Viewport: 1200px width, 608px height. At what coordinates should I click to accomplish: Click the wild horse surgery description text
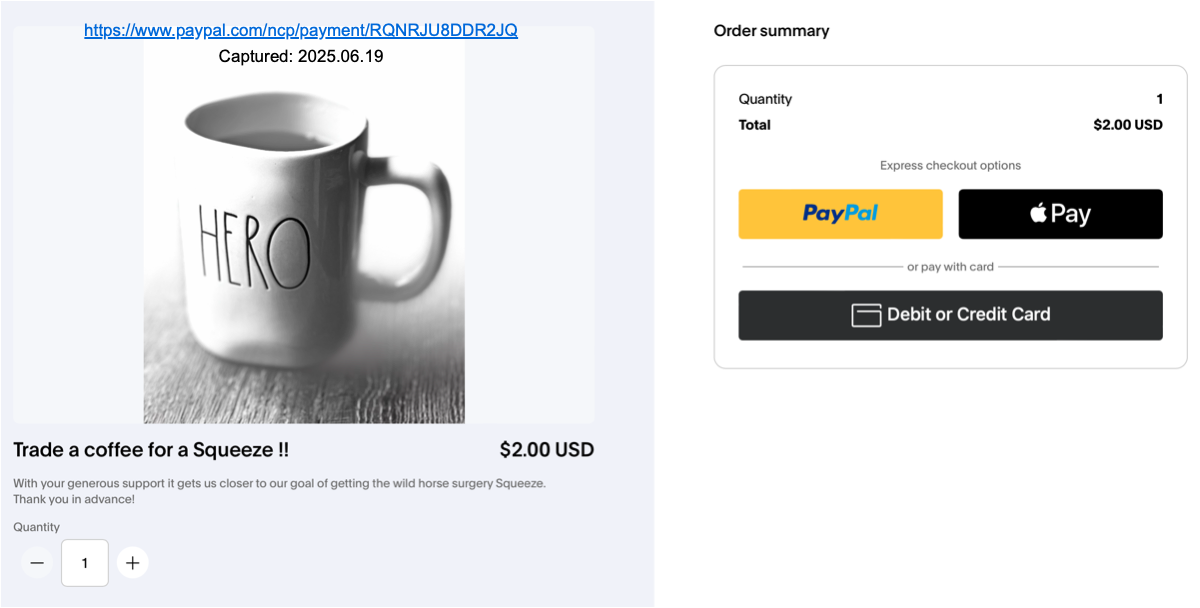279,484
